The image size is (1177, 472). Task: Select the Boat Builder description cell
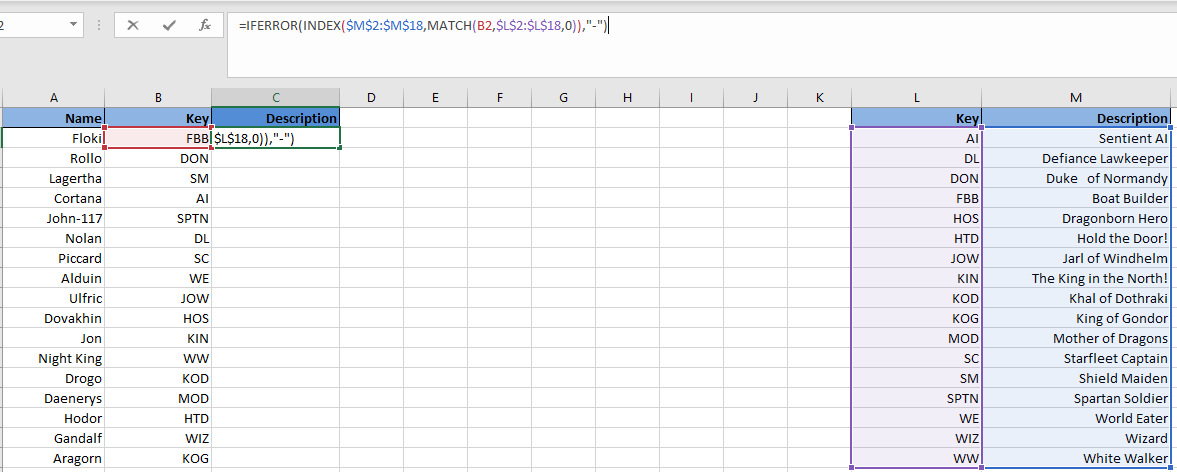point(1076,198)
